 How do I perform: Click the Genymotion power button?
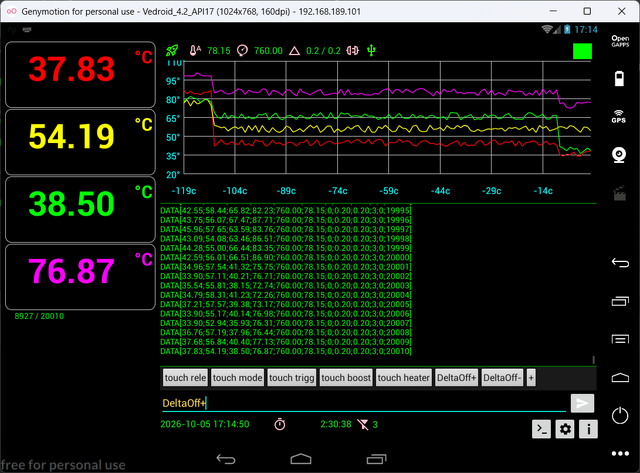pos(620,415)
